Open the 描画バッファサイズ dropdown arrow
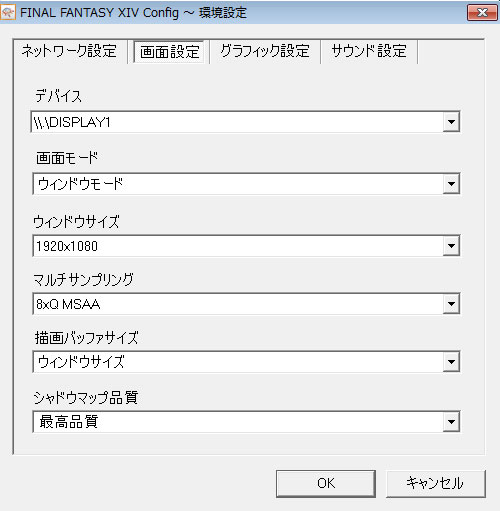500x511 pixels. pos(451,362)
